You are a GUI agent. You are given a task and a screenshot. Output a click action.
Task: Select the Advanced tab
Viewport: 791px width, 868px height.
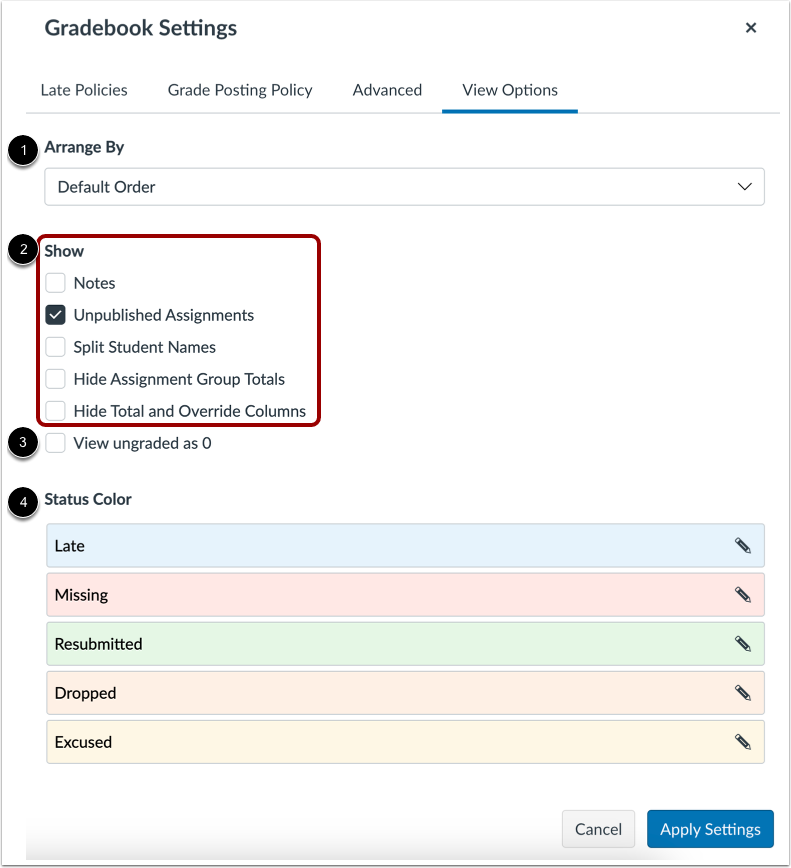387,90
